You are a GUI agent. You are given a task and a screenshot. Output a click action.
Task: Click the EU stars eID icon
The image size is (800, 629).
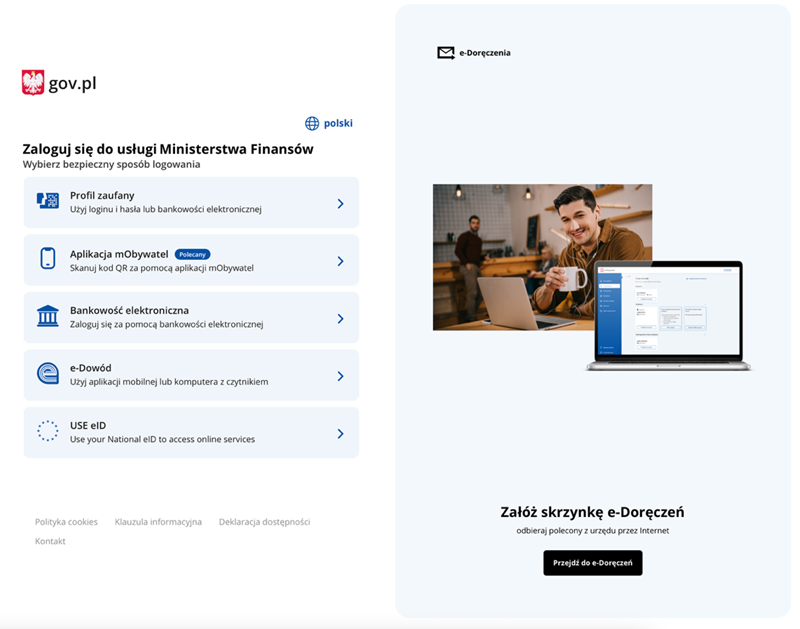47,432
